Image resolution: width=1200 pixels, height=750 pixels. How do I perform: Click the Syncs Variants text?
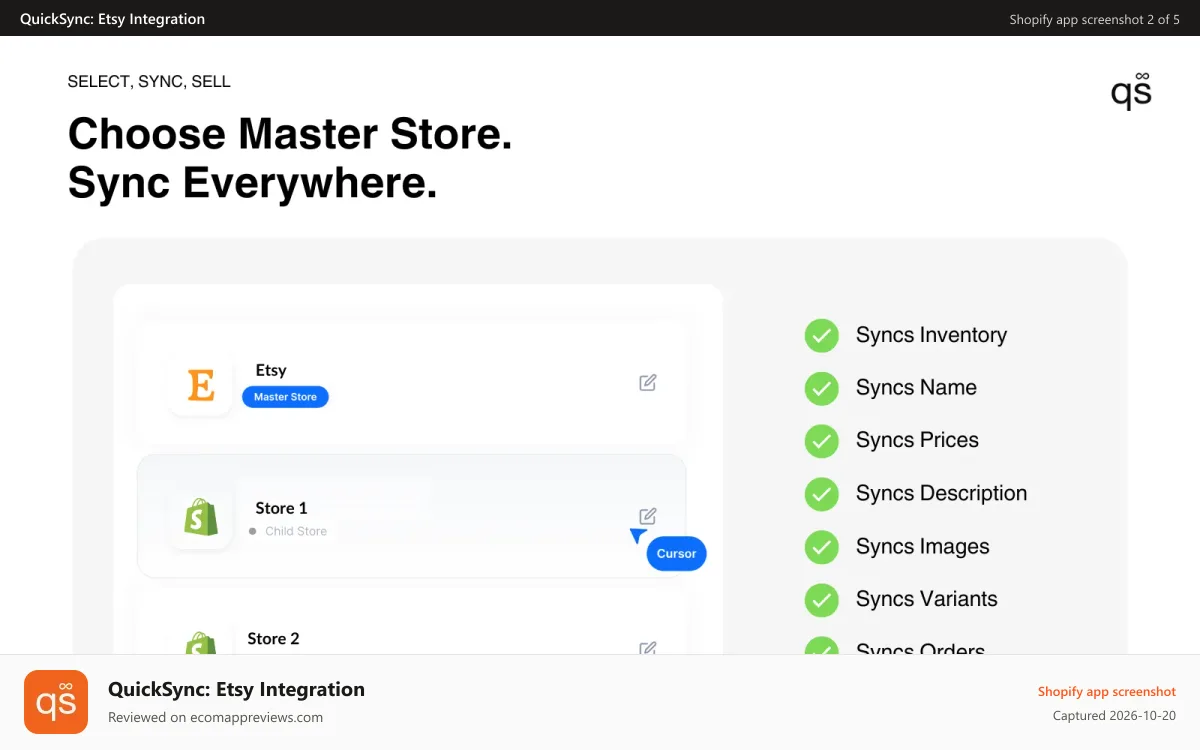coord(927,599)
